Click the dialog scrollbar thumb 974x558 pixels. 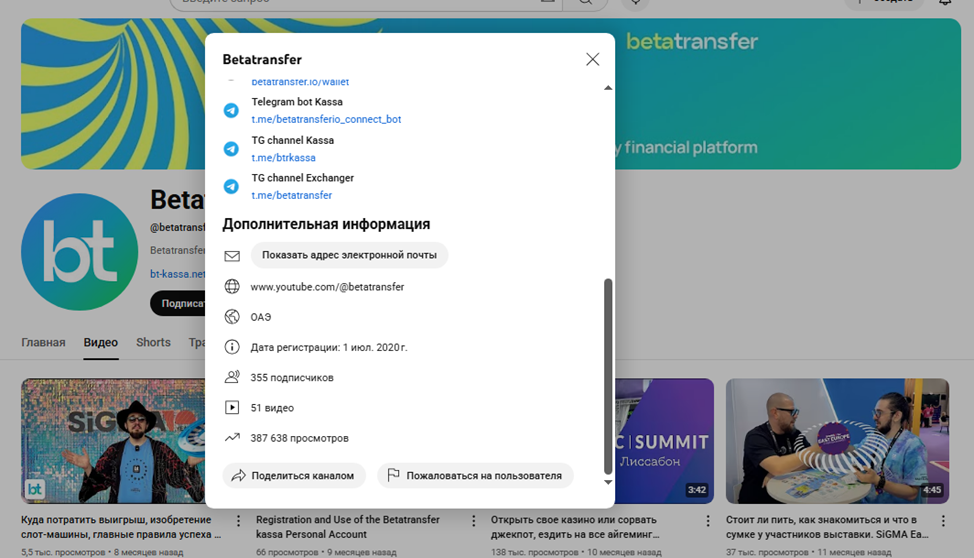[608, 377]
